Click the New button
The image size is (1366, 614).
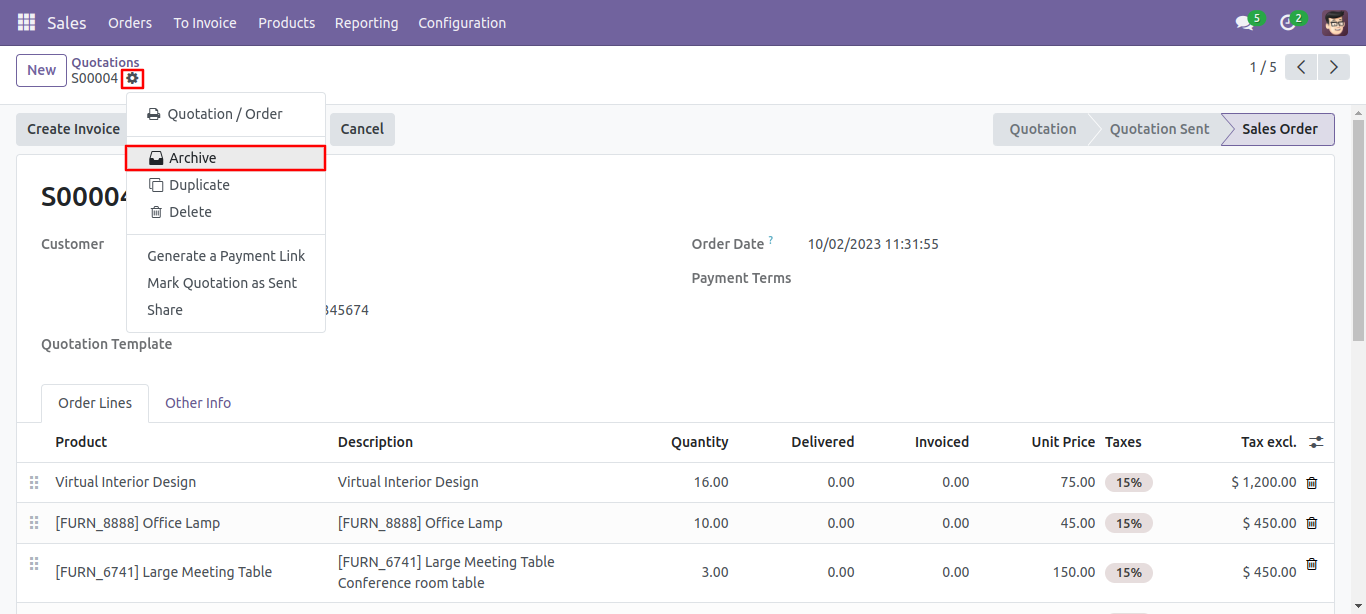(x=42, y=70)
